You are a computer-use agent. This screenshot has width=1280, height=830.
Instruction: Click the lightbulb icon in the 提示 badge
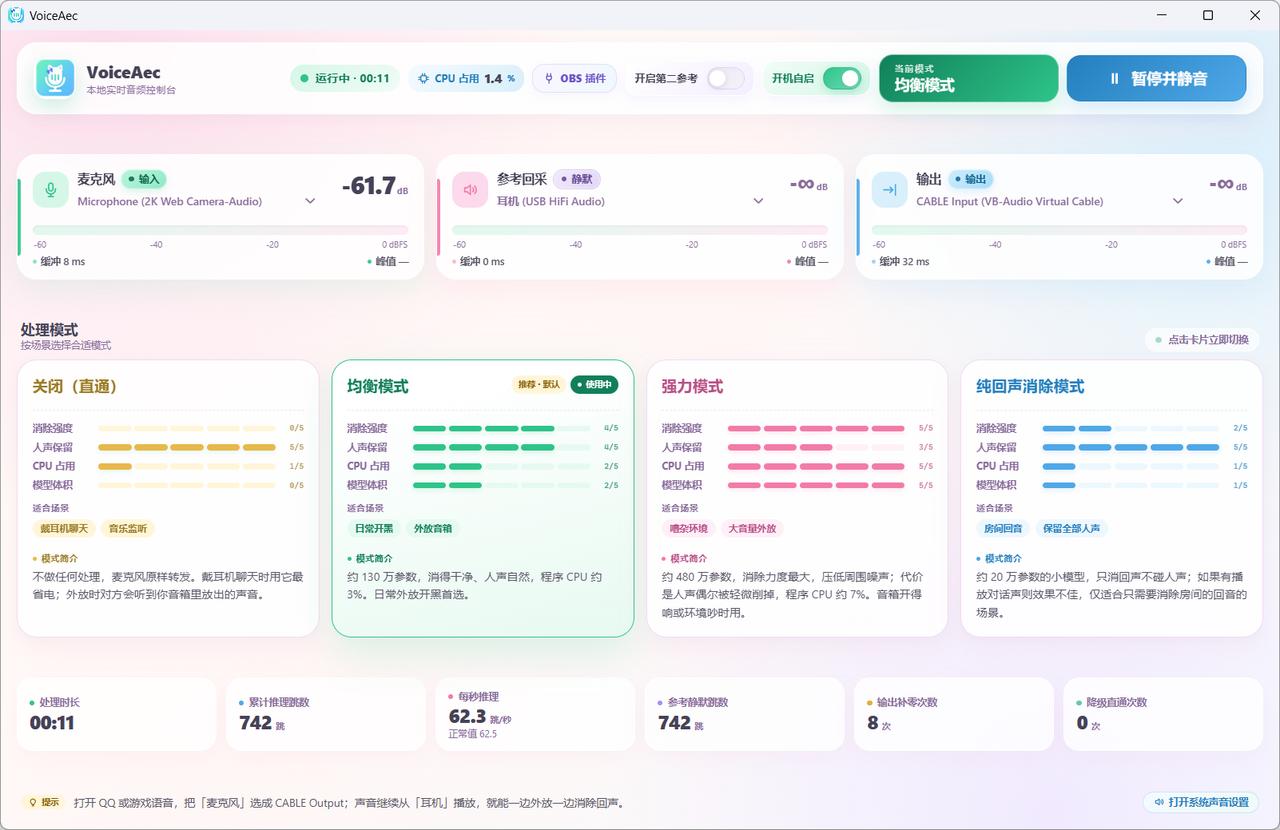point(32,802)
